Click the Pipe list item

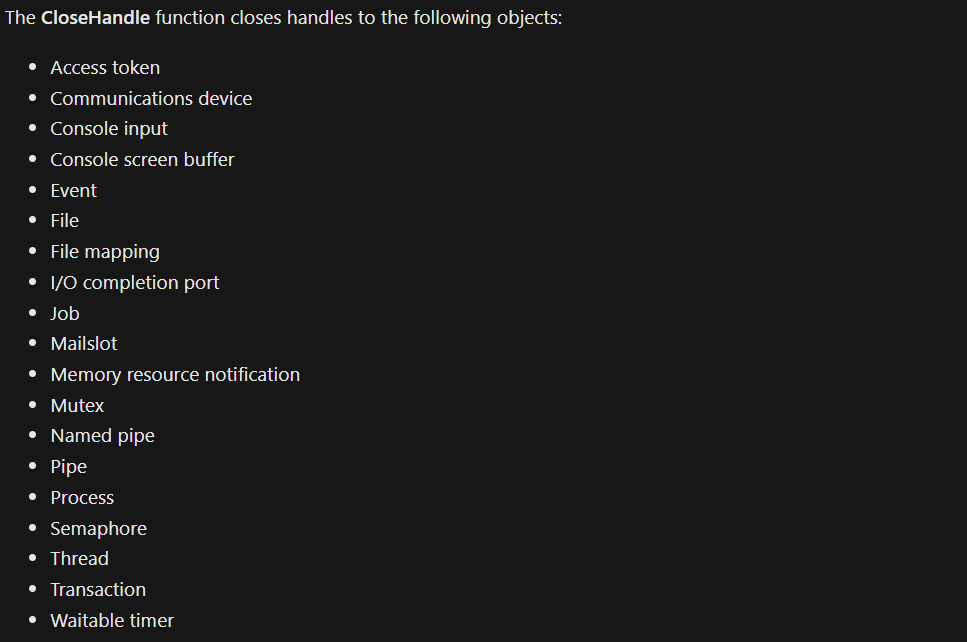click(x=69, y=466)
